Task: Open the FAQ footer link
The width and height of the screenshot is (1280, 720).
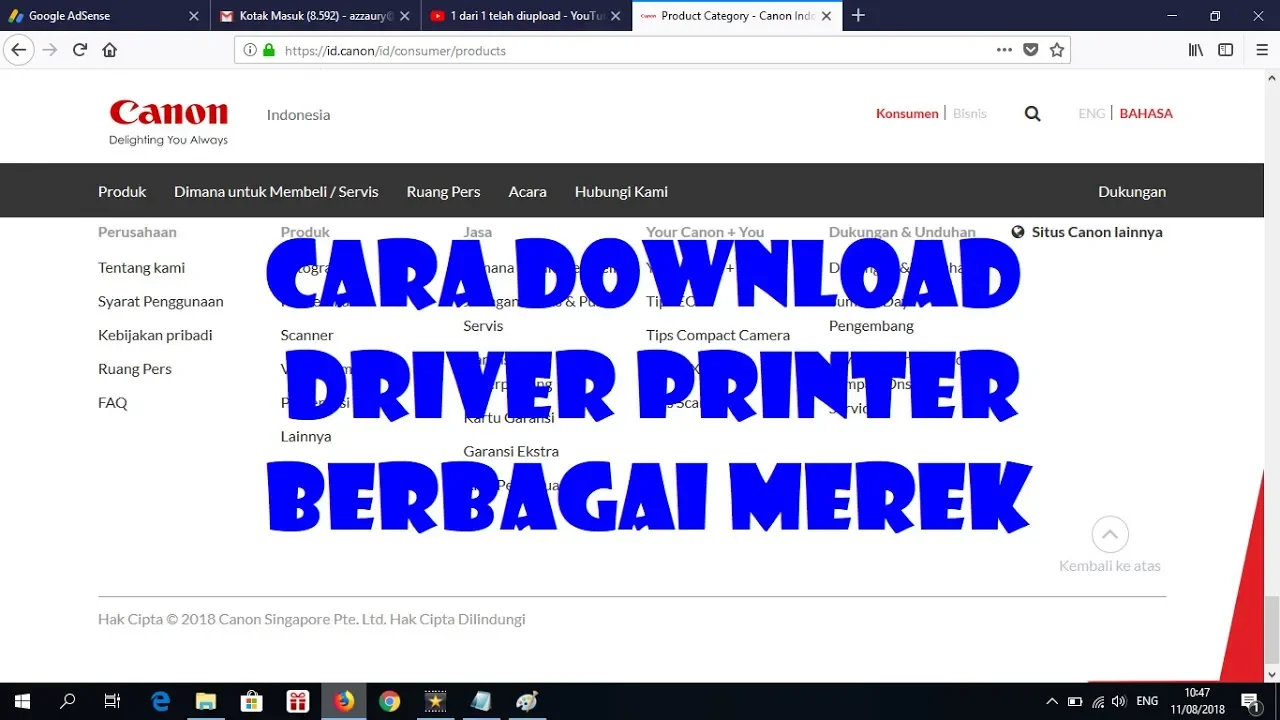Action: [112, 403]
